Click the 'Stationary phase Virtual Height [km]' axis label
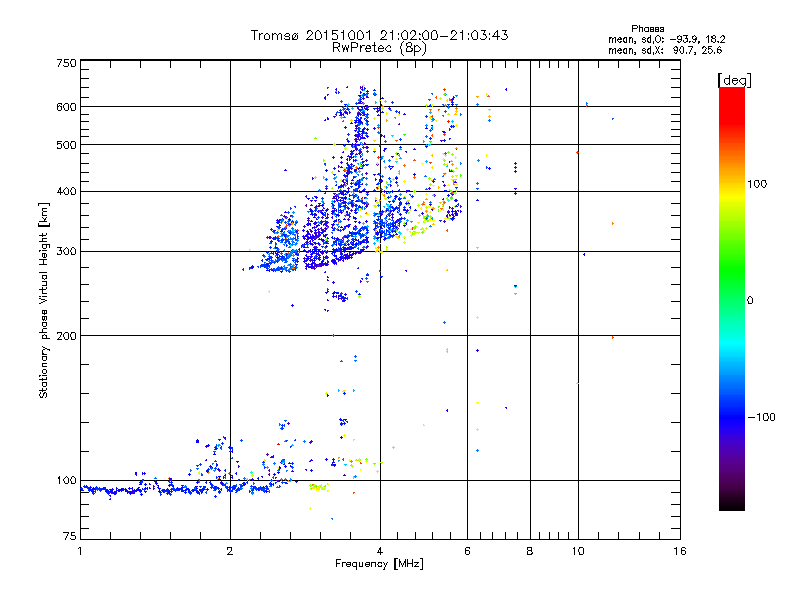The image size is (800, 600). click(43, 300)
